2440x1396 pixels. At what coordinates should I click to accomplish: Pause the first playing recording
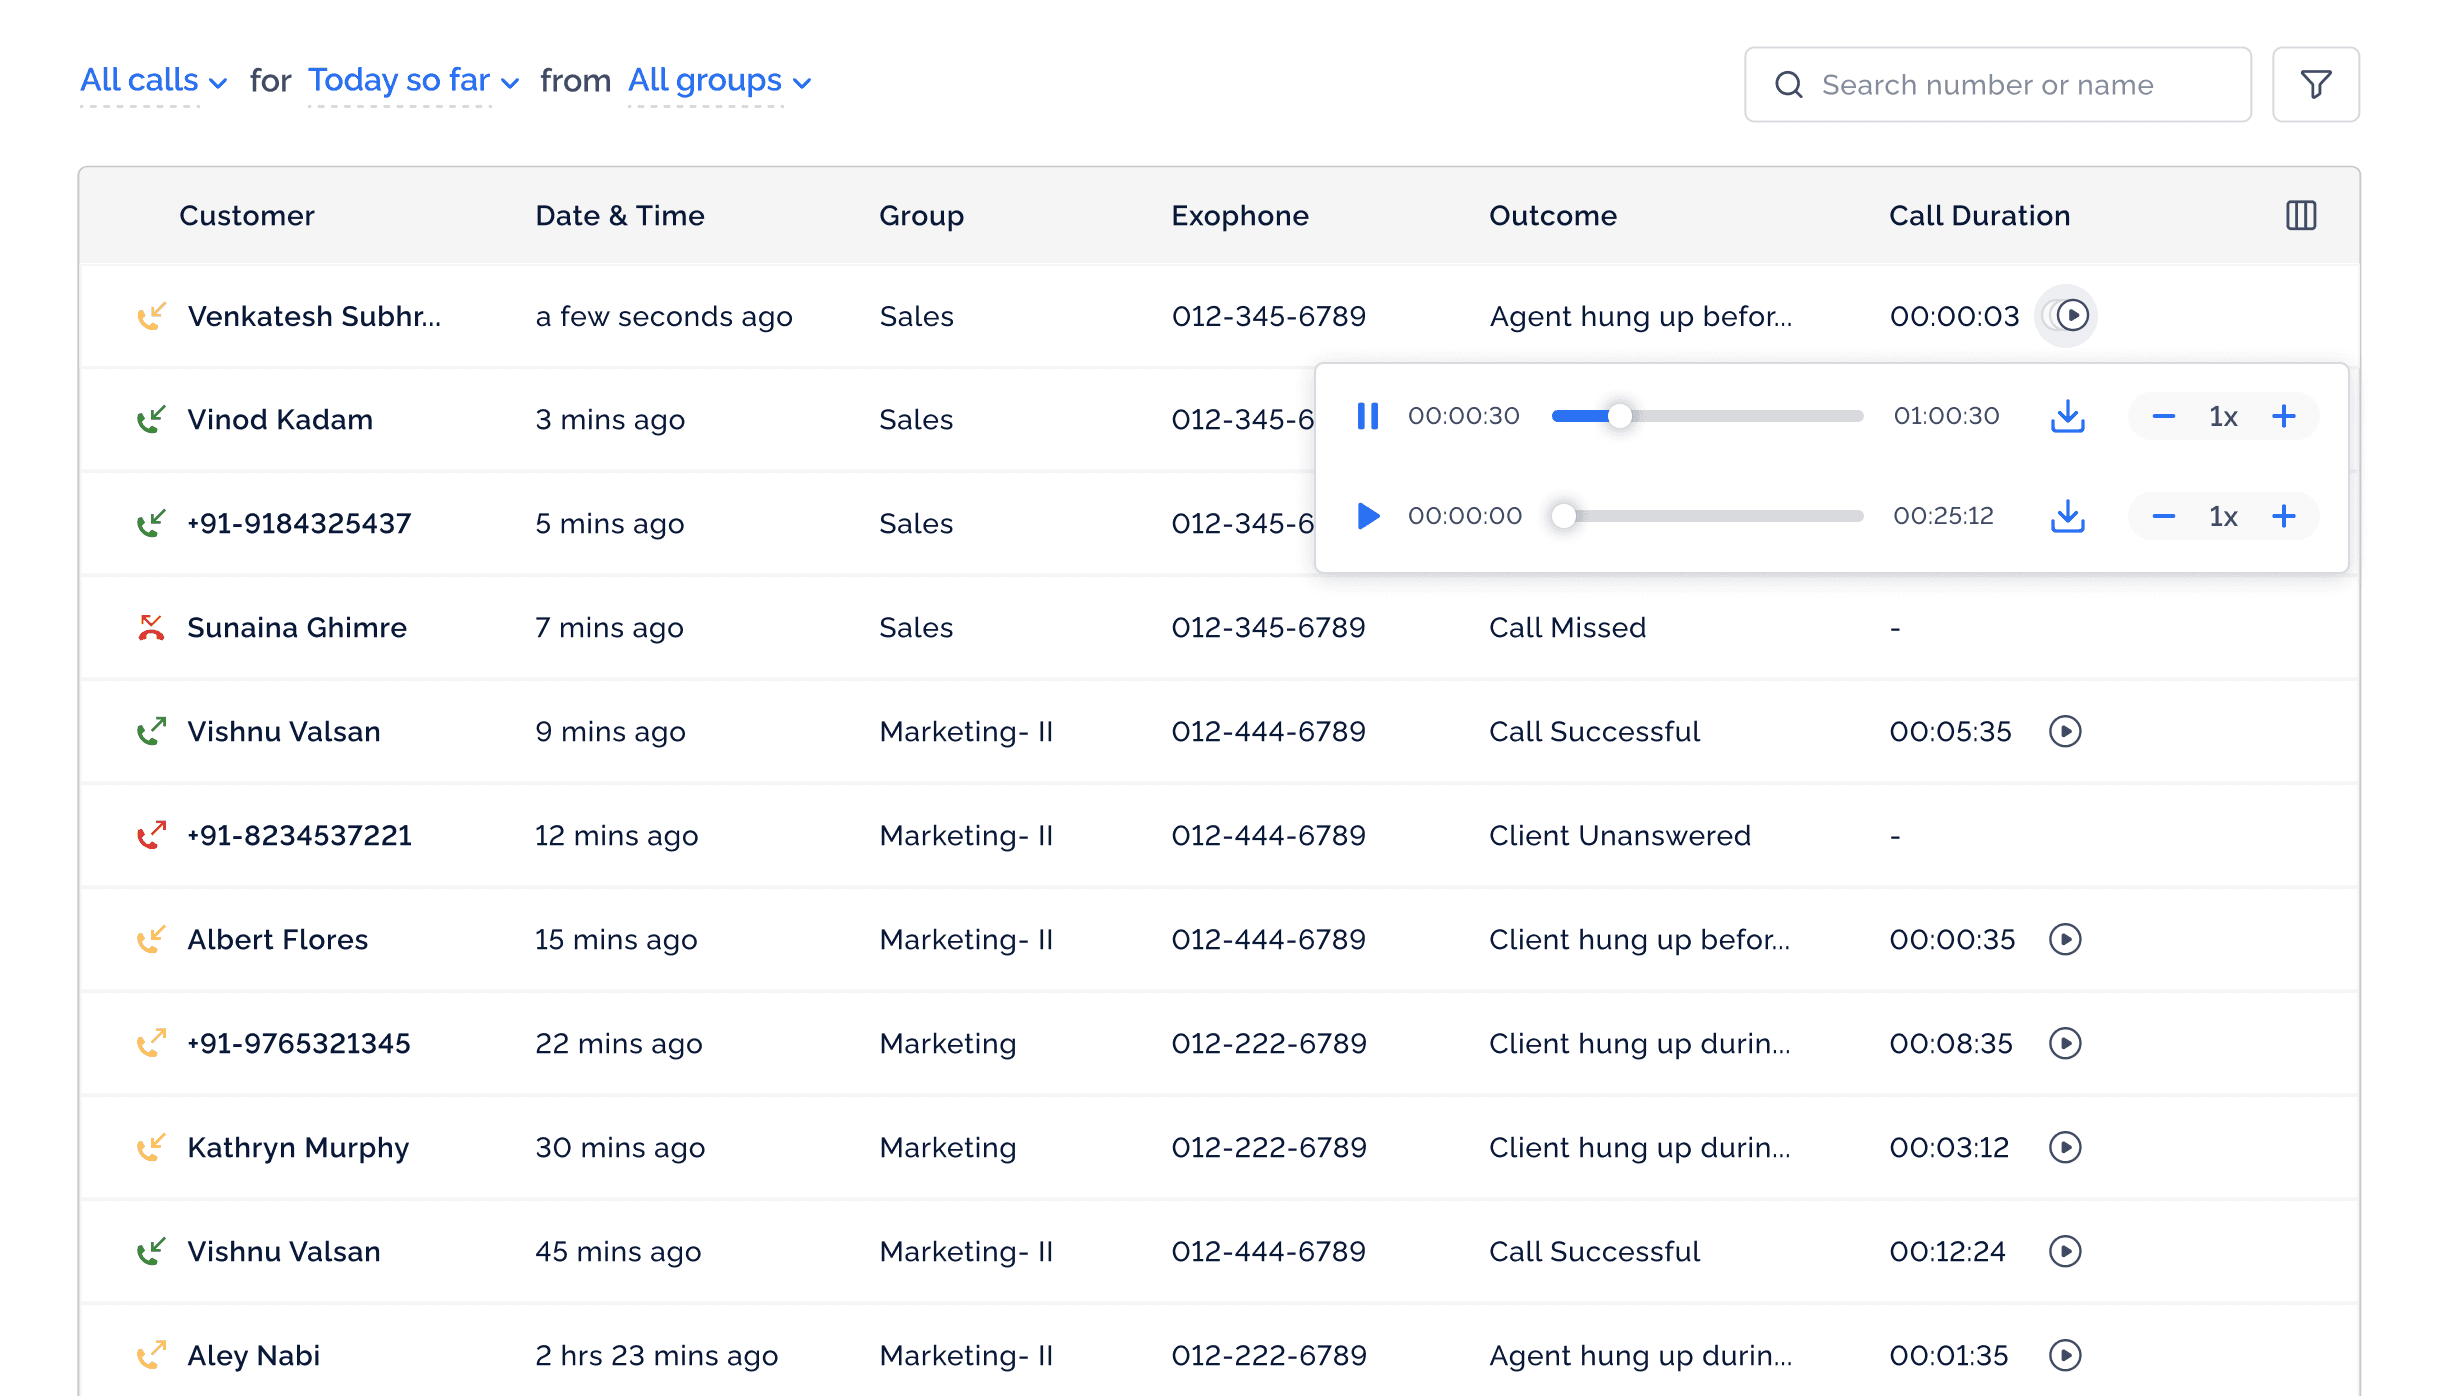tap(1367, 416)
